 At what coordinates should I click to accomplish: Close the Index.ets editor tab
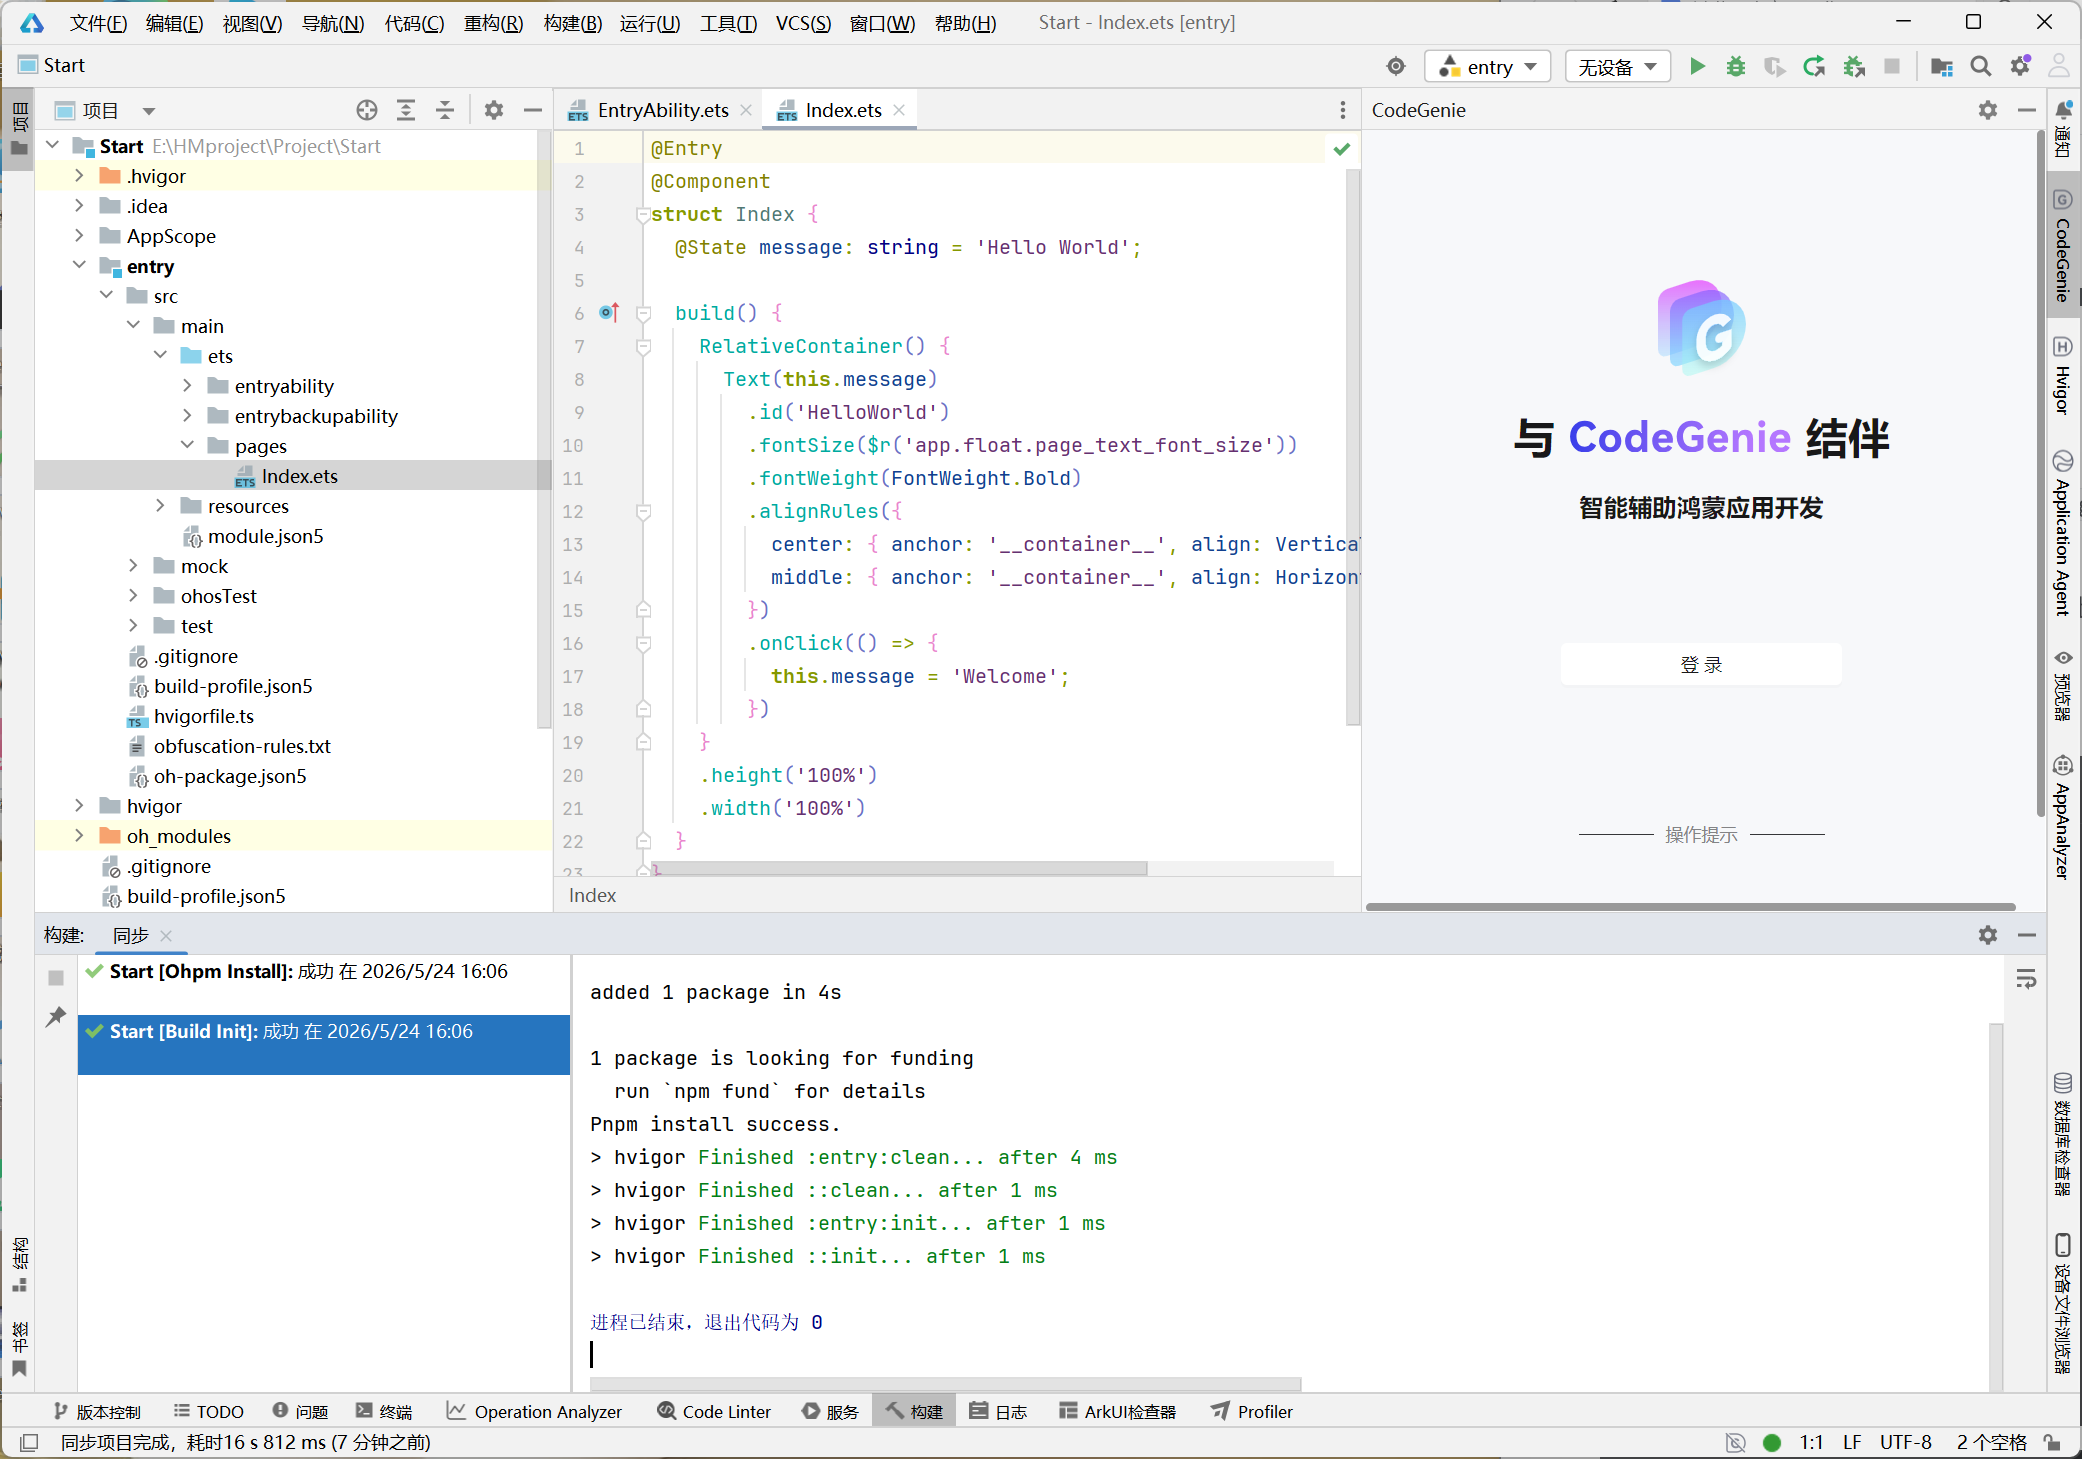[x=899, y=110]
